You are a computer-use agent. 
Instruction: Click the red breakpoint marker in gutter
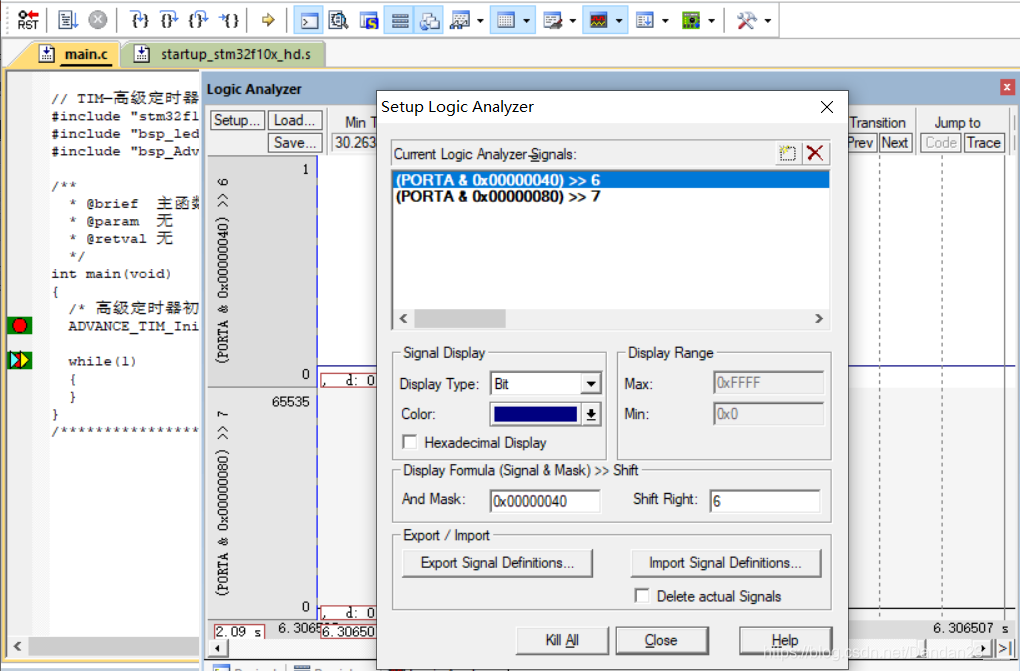point(20,325)
